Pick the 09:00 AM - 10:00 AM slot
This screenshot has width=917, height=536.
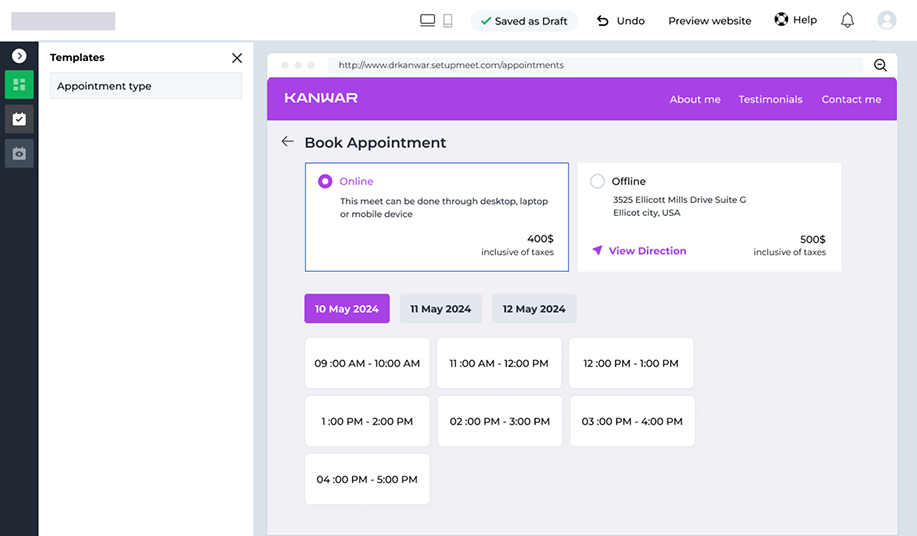[x=367, y=363]
